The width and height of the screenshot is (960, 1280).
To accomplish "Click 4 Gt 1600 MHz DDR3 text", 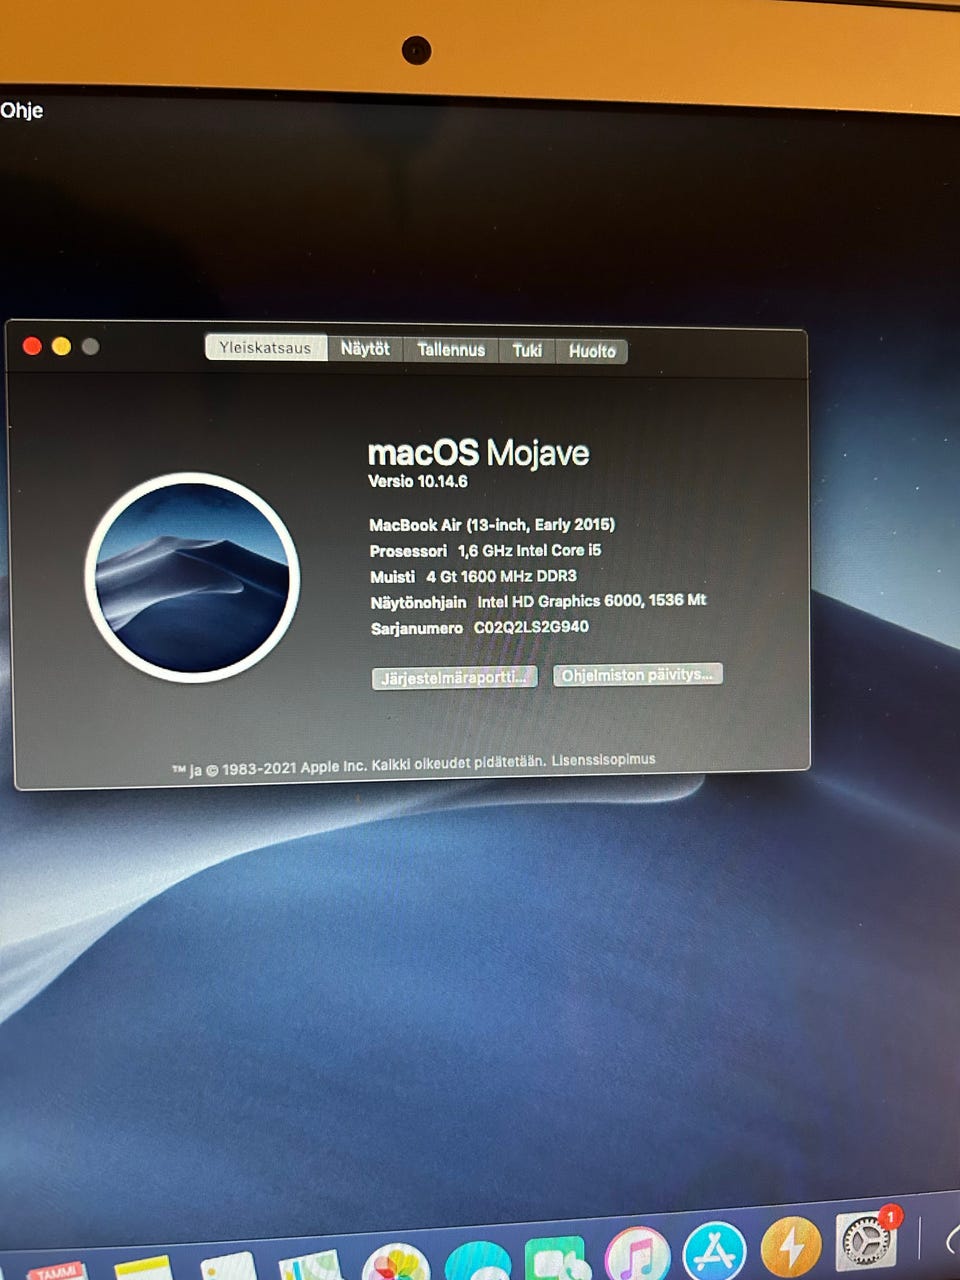I will tap(501, 576).
